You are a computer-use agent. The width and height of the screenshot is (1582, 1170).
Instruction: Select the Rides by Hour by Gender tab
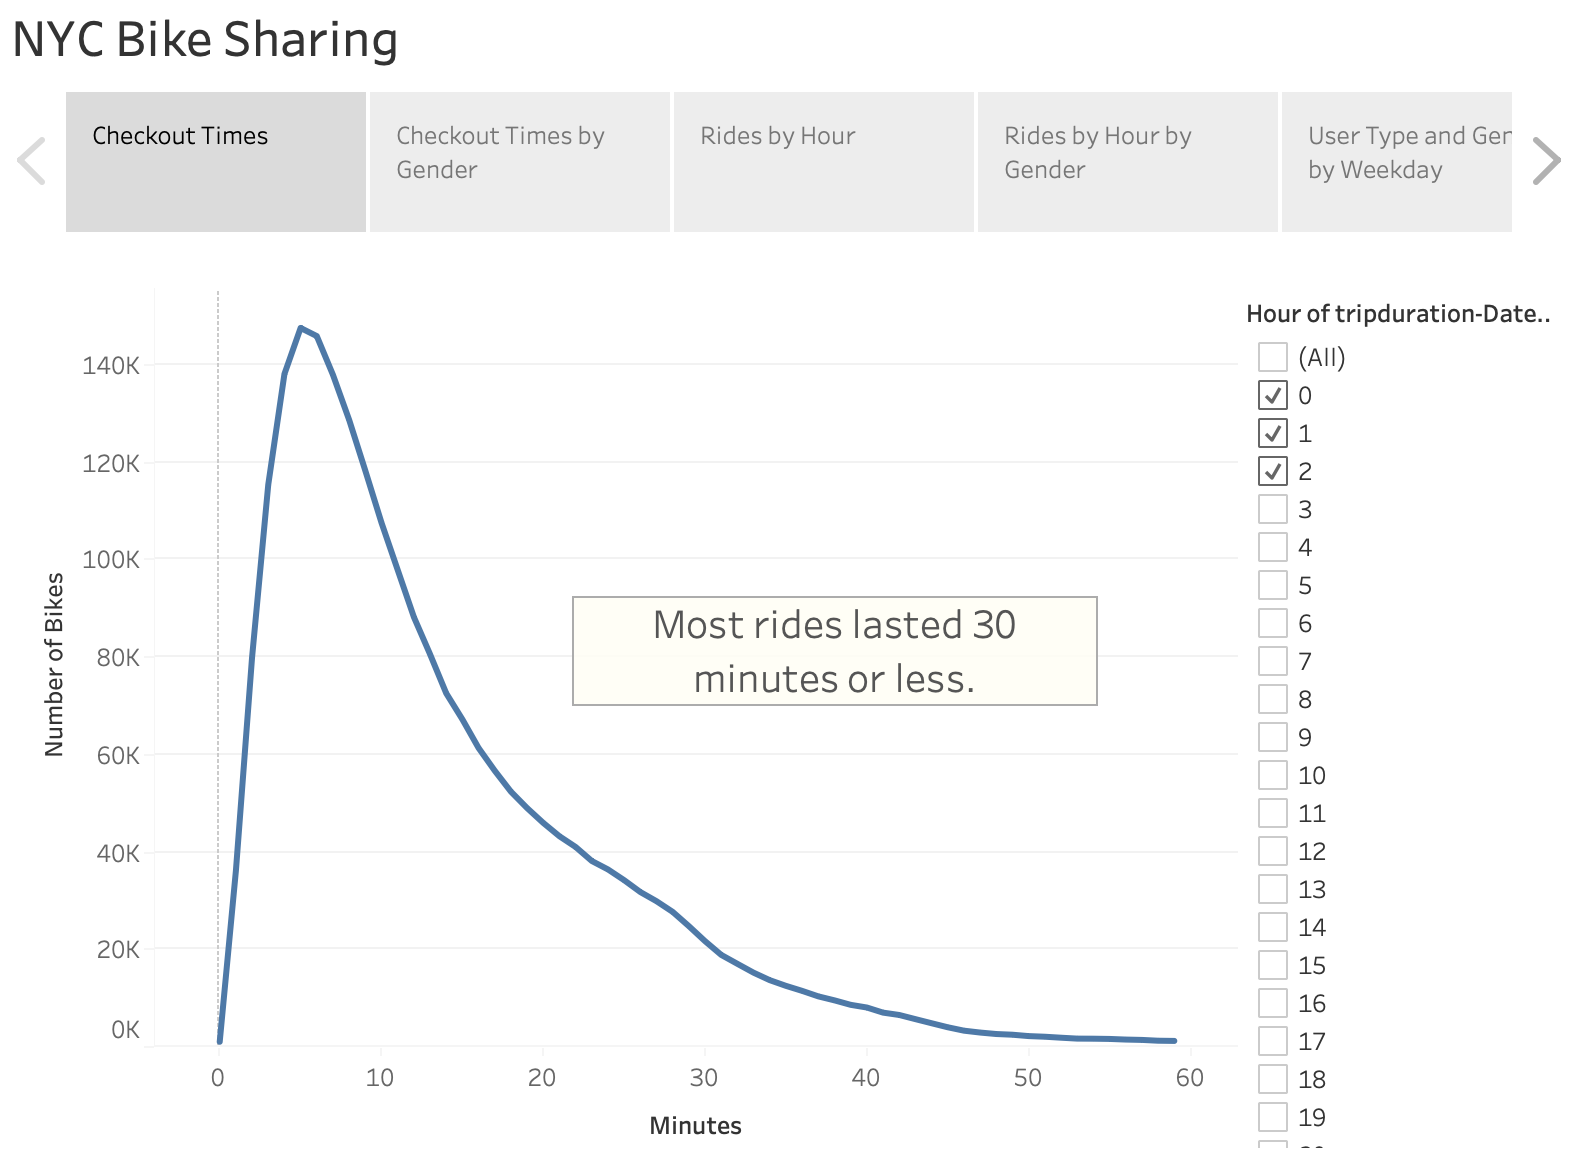click(1127, 160)
